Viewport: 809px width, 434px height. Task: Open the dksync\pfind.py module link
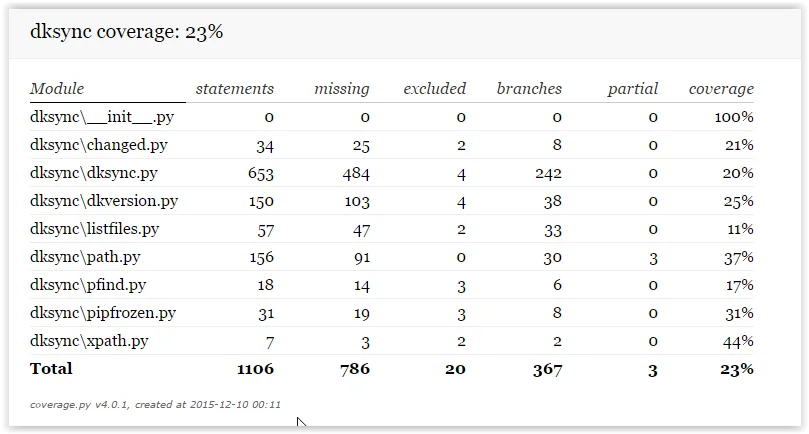88,285
